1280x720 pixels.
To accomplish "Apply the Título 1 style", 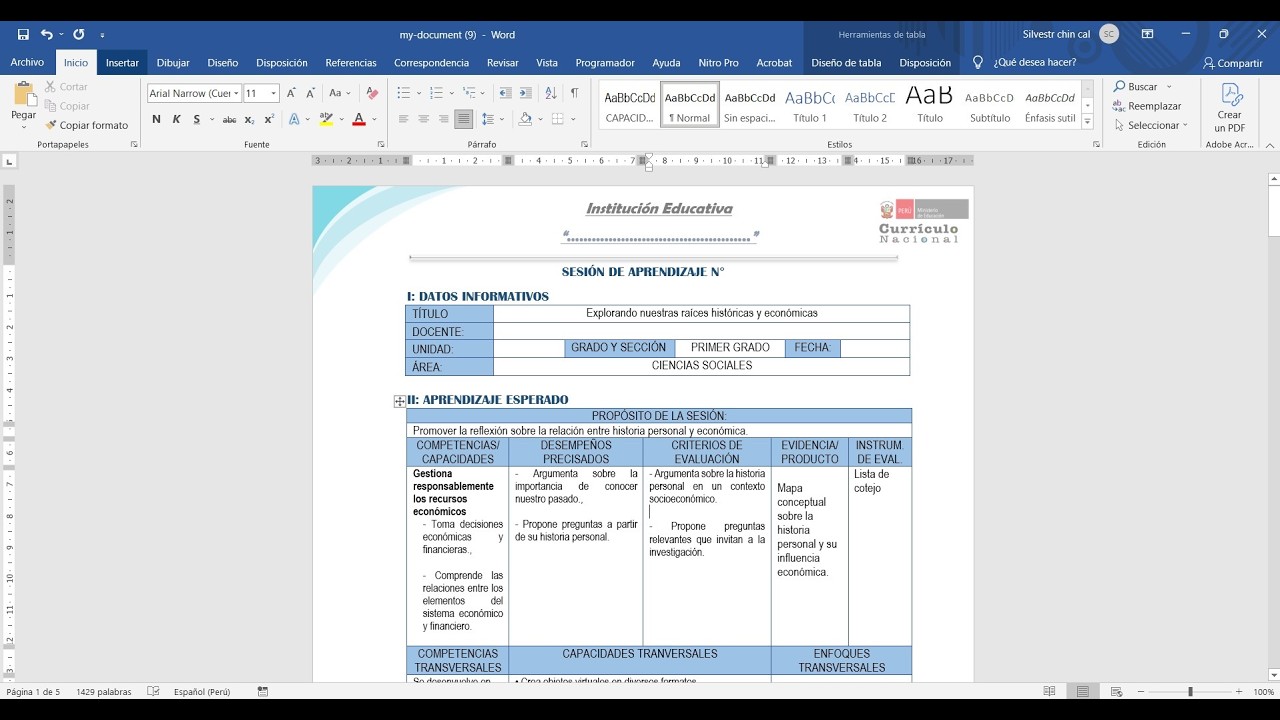I will coord(810,104).
